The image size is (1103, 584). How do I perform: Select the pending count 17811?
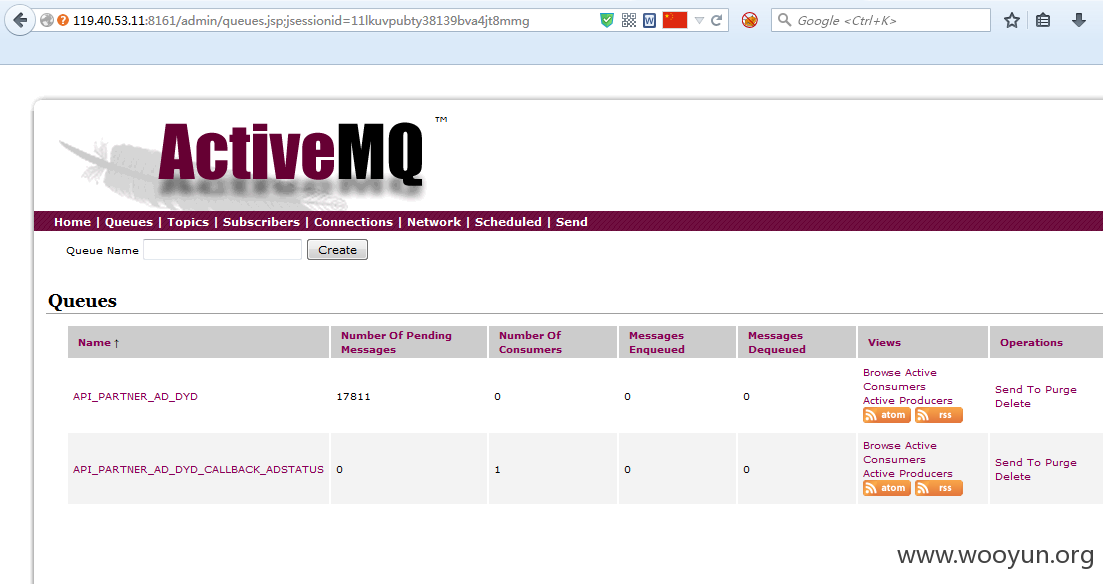click(353, 397)
